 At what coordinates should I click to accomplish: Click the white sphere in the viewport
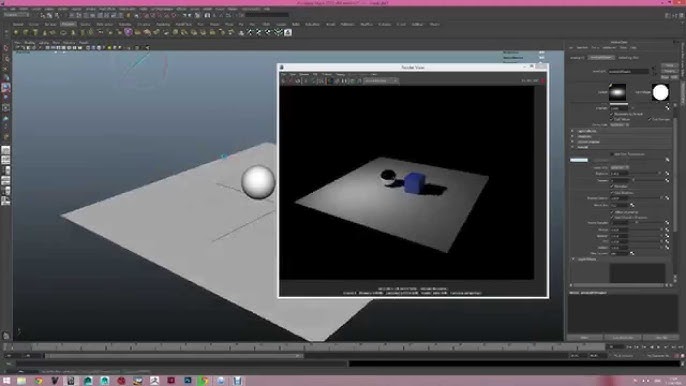(258, 182)
